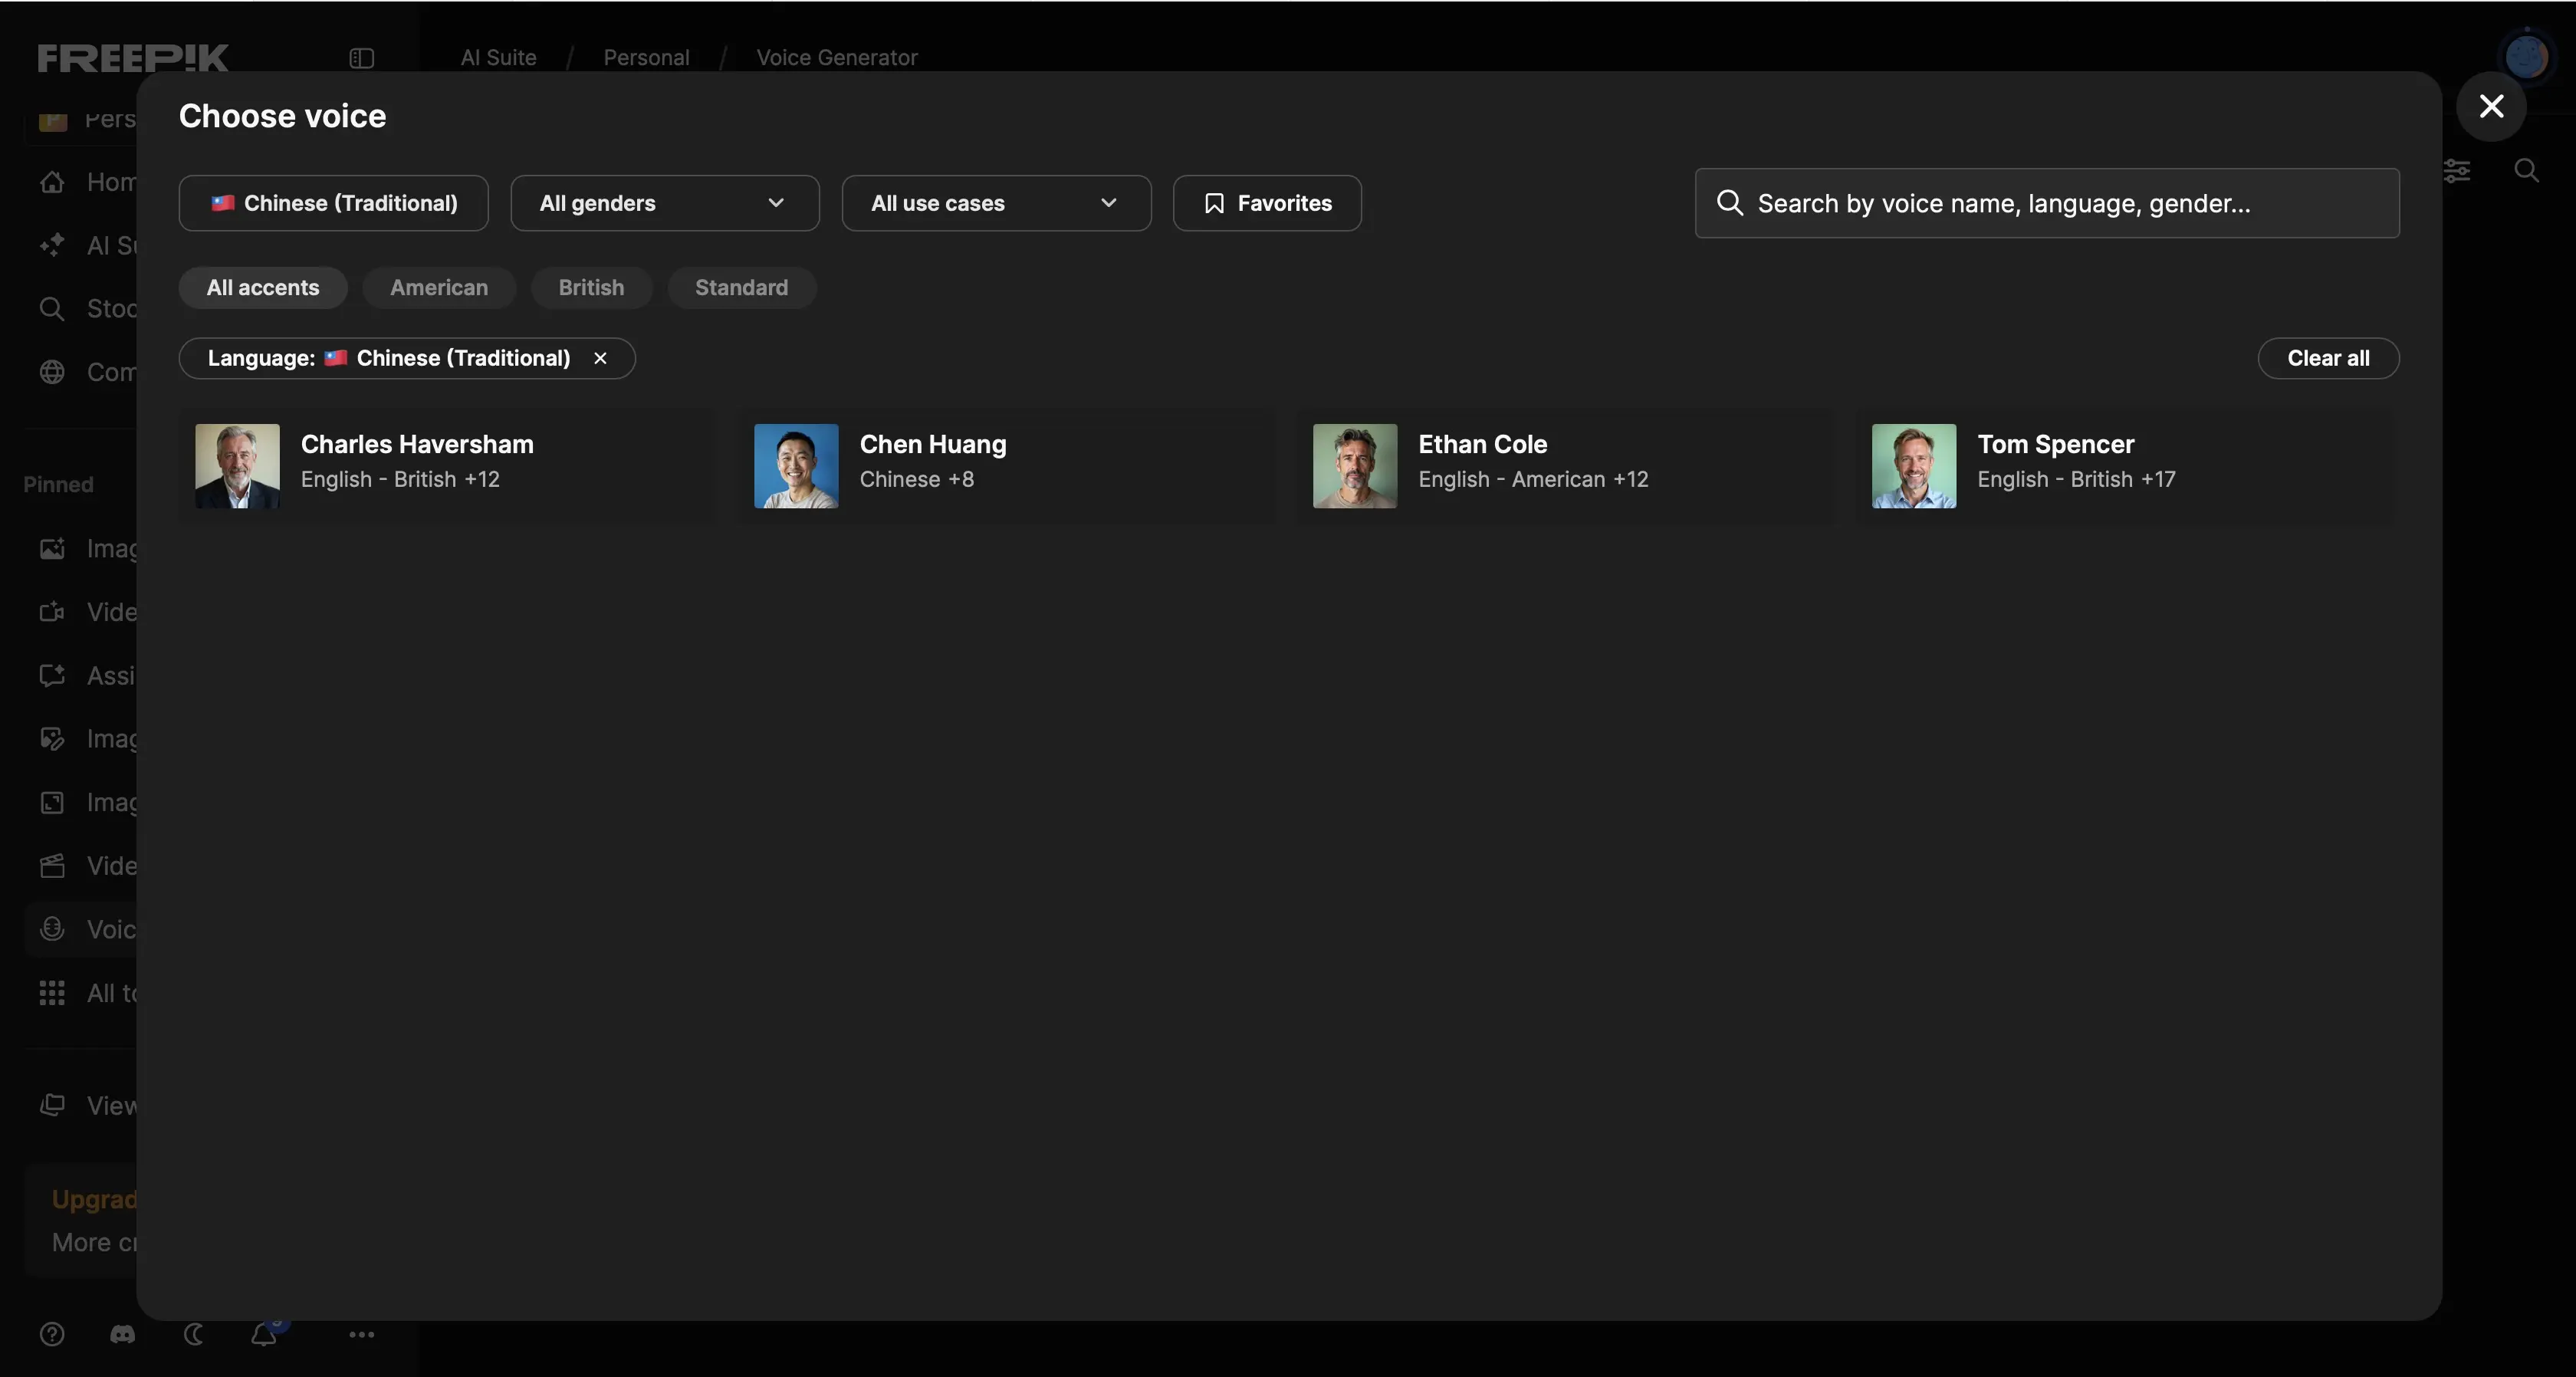Click the Discord icon in the bottom bar
2576x1377 pixels.
click(x=122, y=1334)
